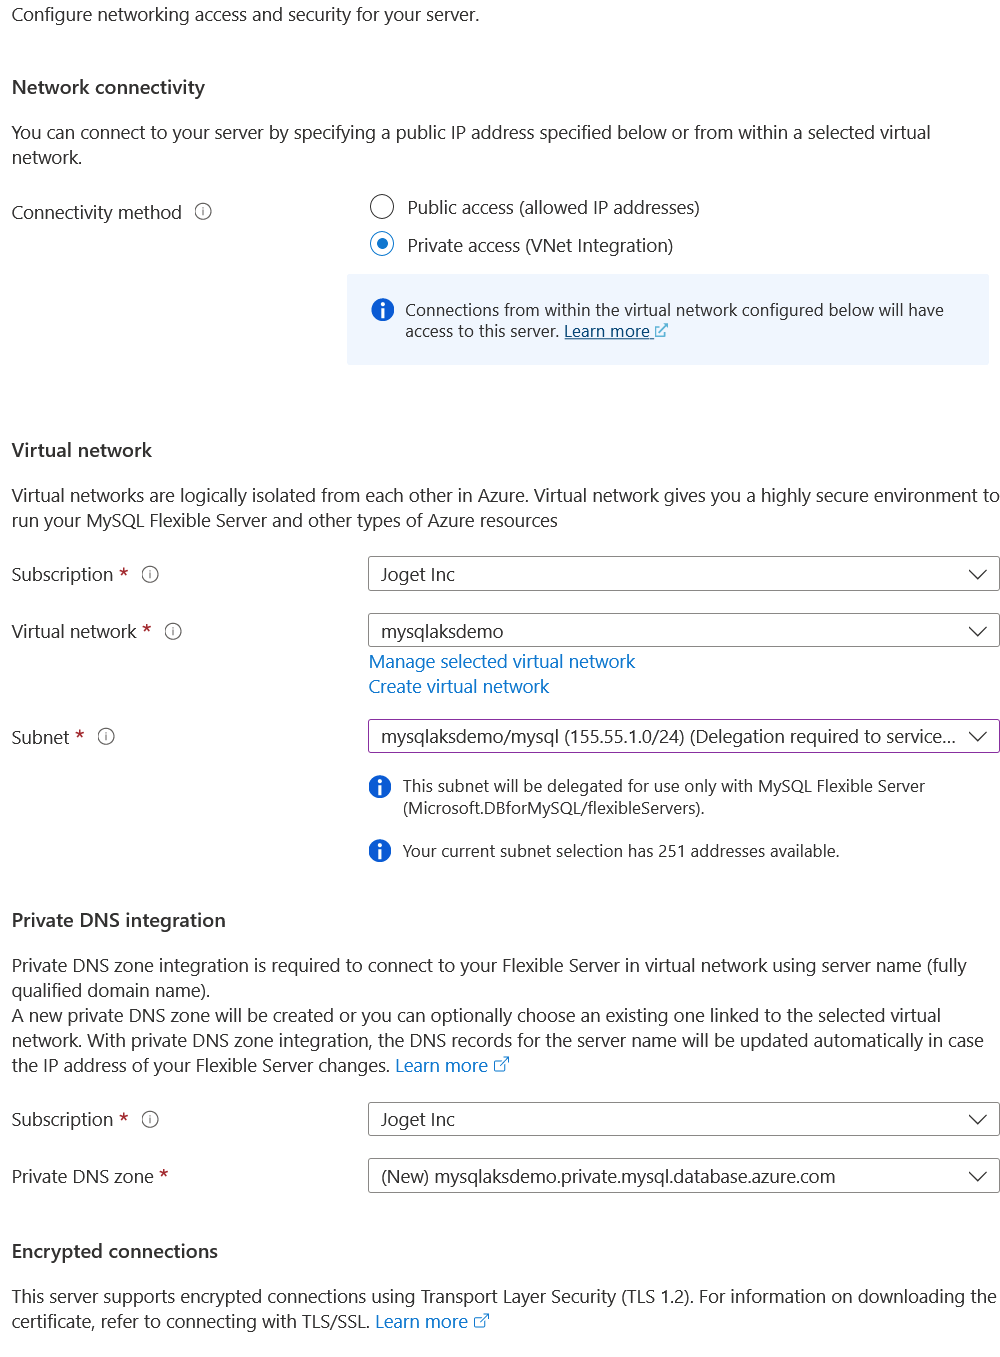The width and height of the screenshot is (1000, 1357).
Task: Open Learn more link in Private DNS section
Action: pos(441,1065)
